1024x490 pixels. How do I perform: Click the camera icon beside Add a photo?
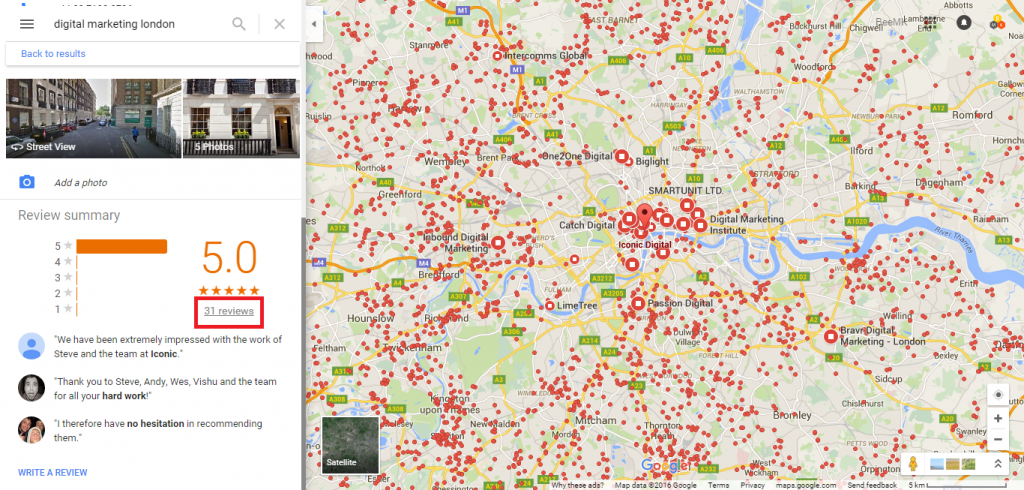pyautogui.click(x=27, y=182)
